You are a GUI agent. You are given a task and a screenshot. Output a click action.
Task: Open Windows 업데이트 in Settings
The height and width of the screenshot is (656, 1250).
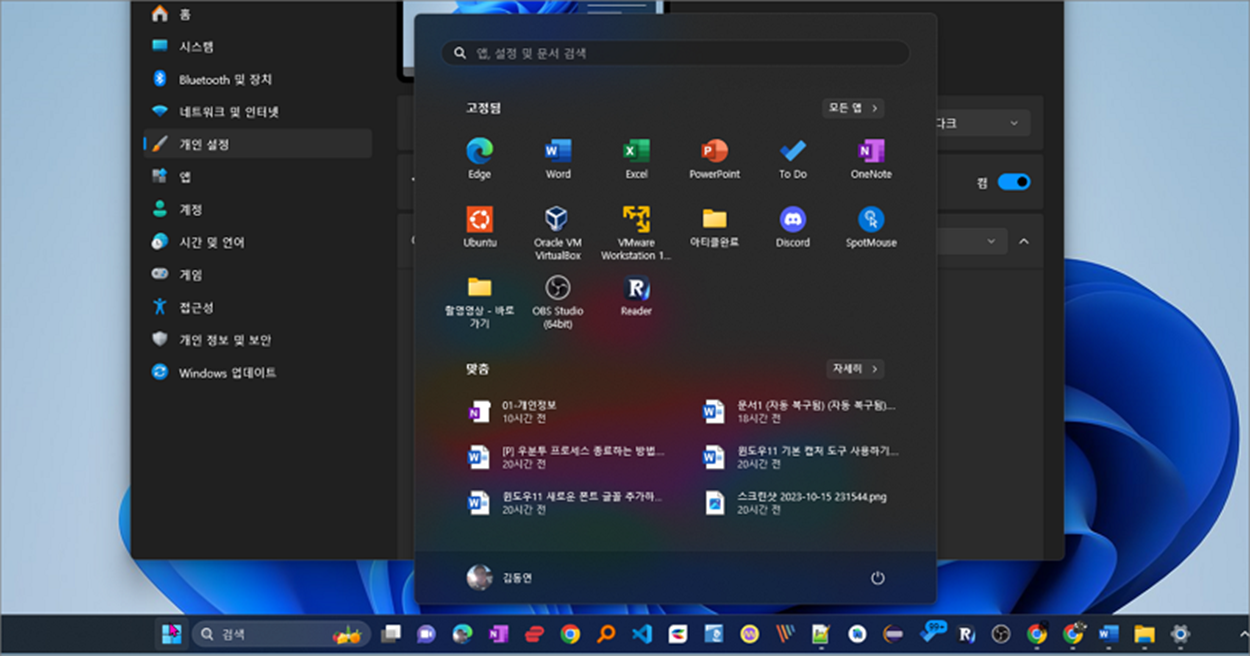tap(258, 372)
